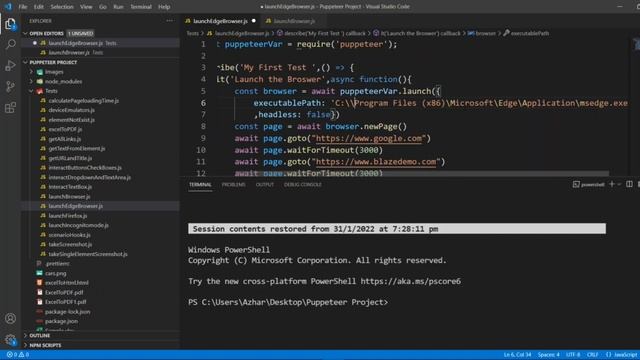Click the ExcelToPDF.pdf file icon
Screen dimensions: 640x360
(x=39, y=292)
